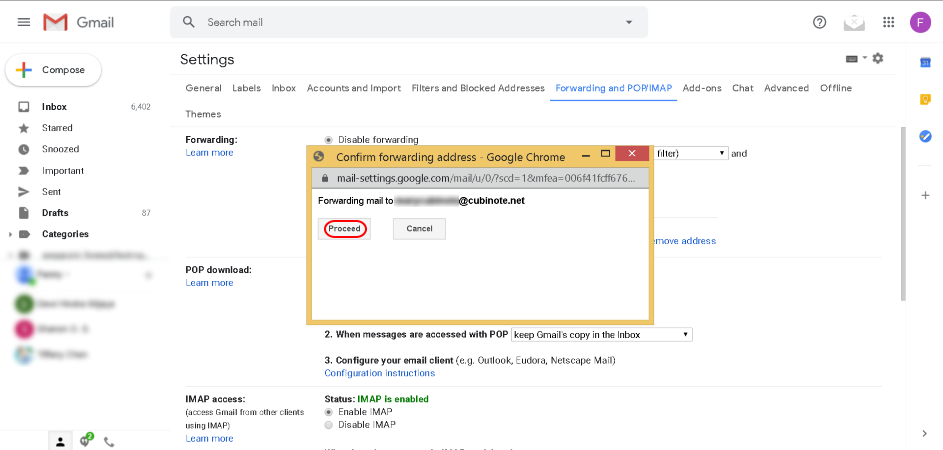This screenshot has height=450, width=943.
Task: Open Forwarding and POP/IMAP tab
Action: (613, 88)
